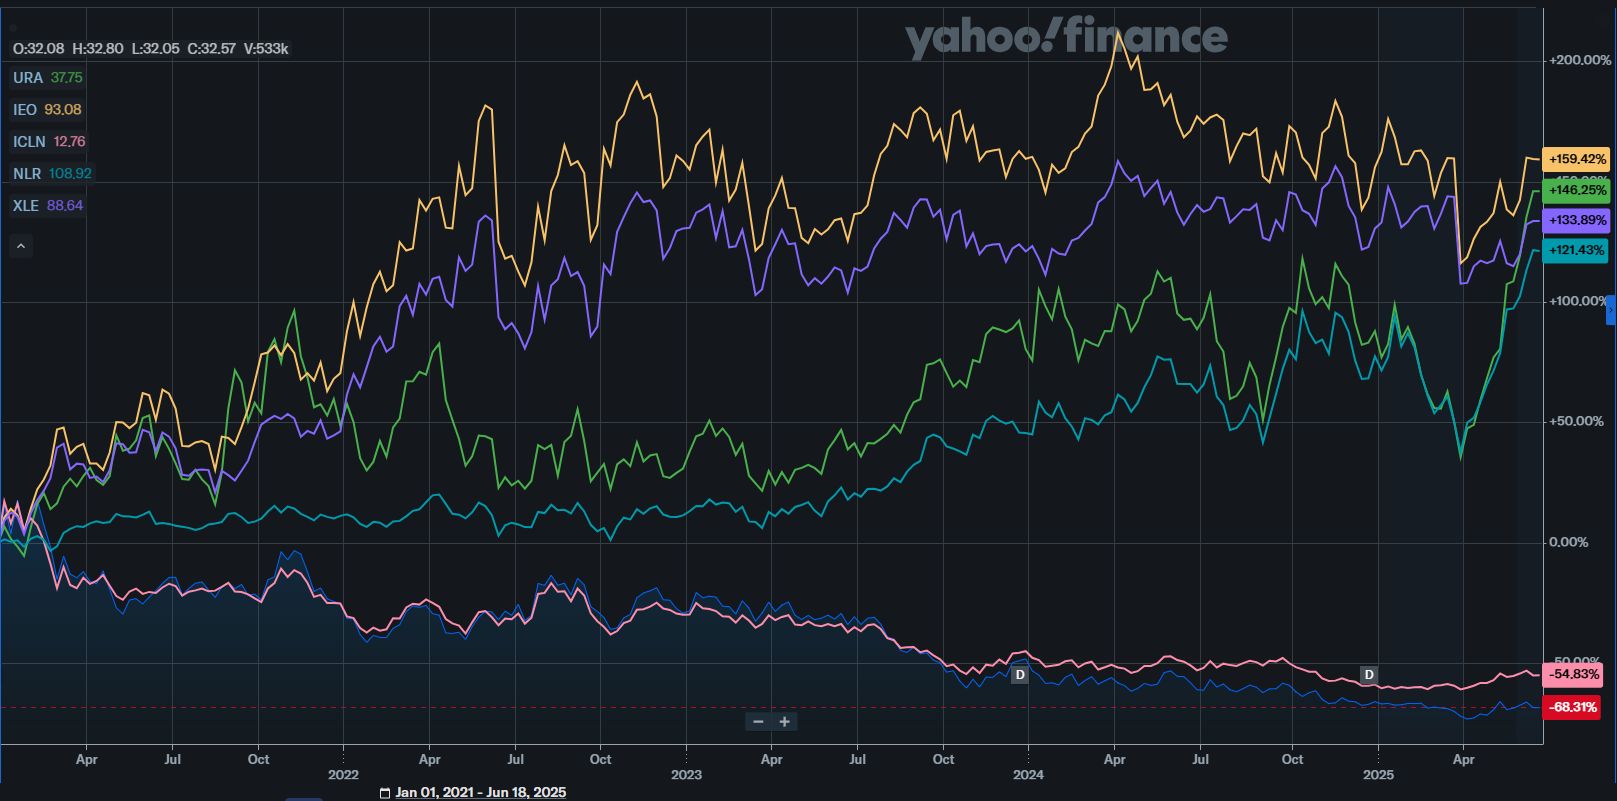Toggle the IEO comparison series label

tap(25, 110)
